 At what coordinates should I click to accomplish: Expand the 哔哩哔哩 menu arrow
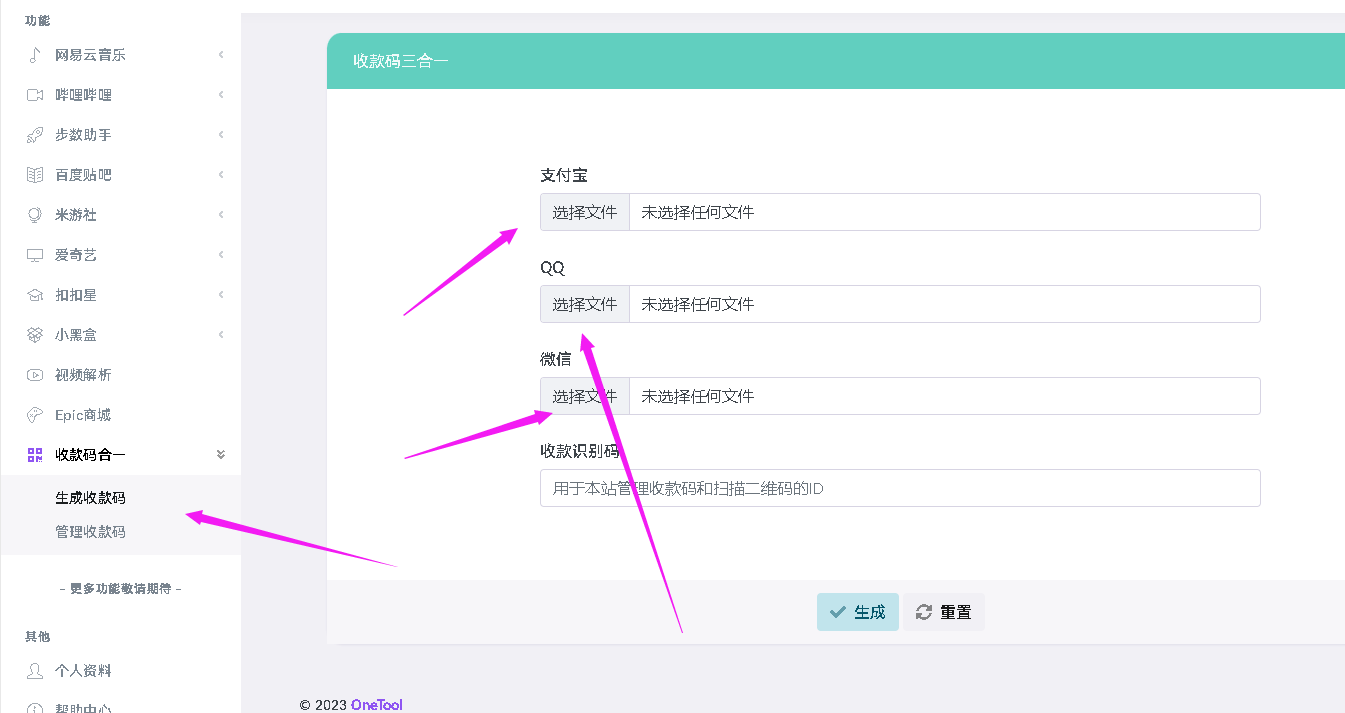pos(221,95)
